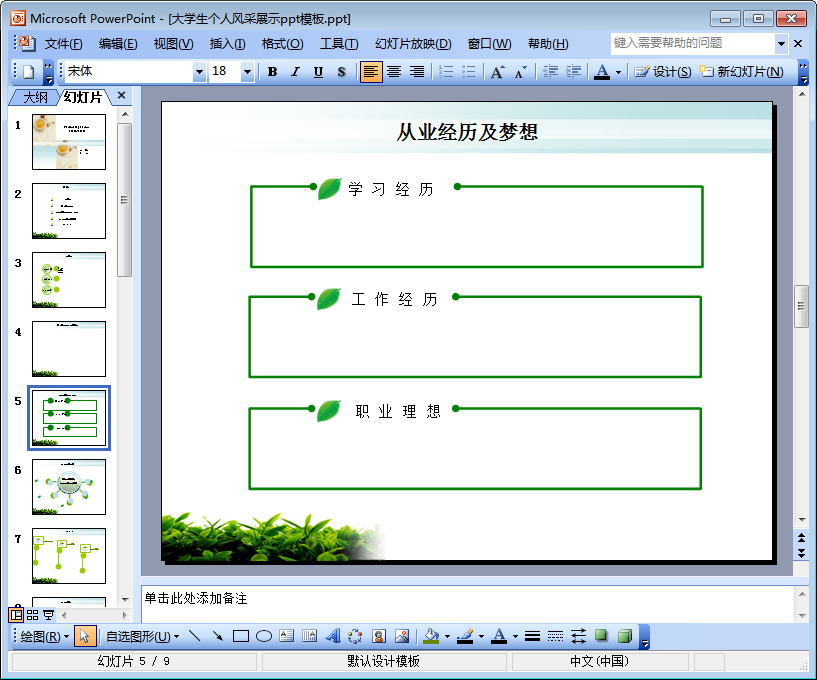Image resolution: width=817 pixels, height=680 pixels.
Task: Apply fill color bucket
Action: pos(431,636)
